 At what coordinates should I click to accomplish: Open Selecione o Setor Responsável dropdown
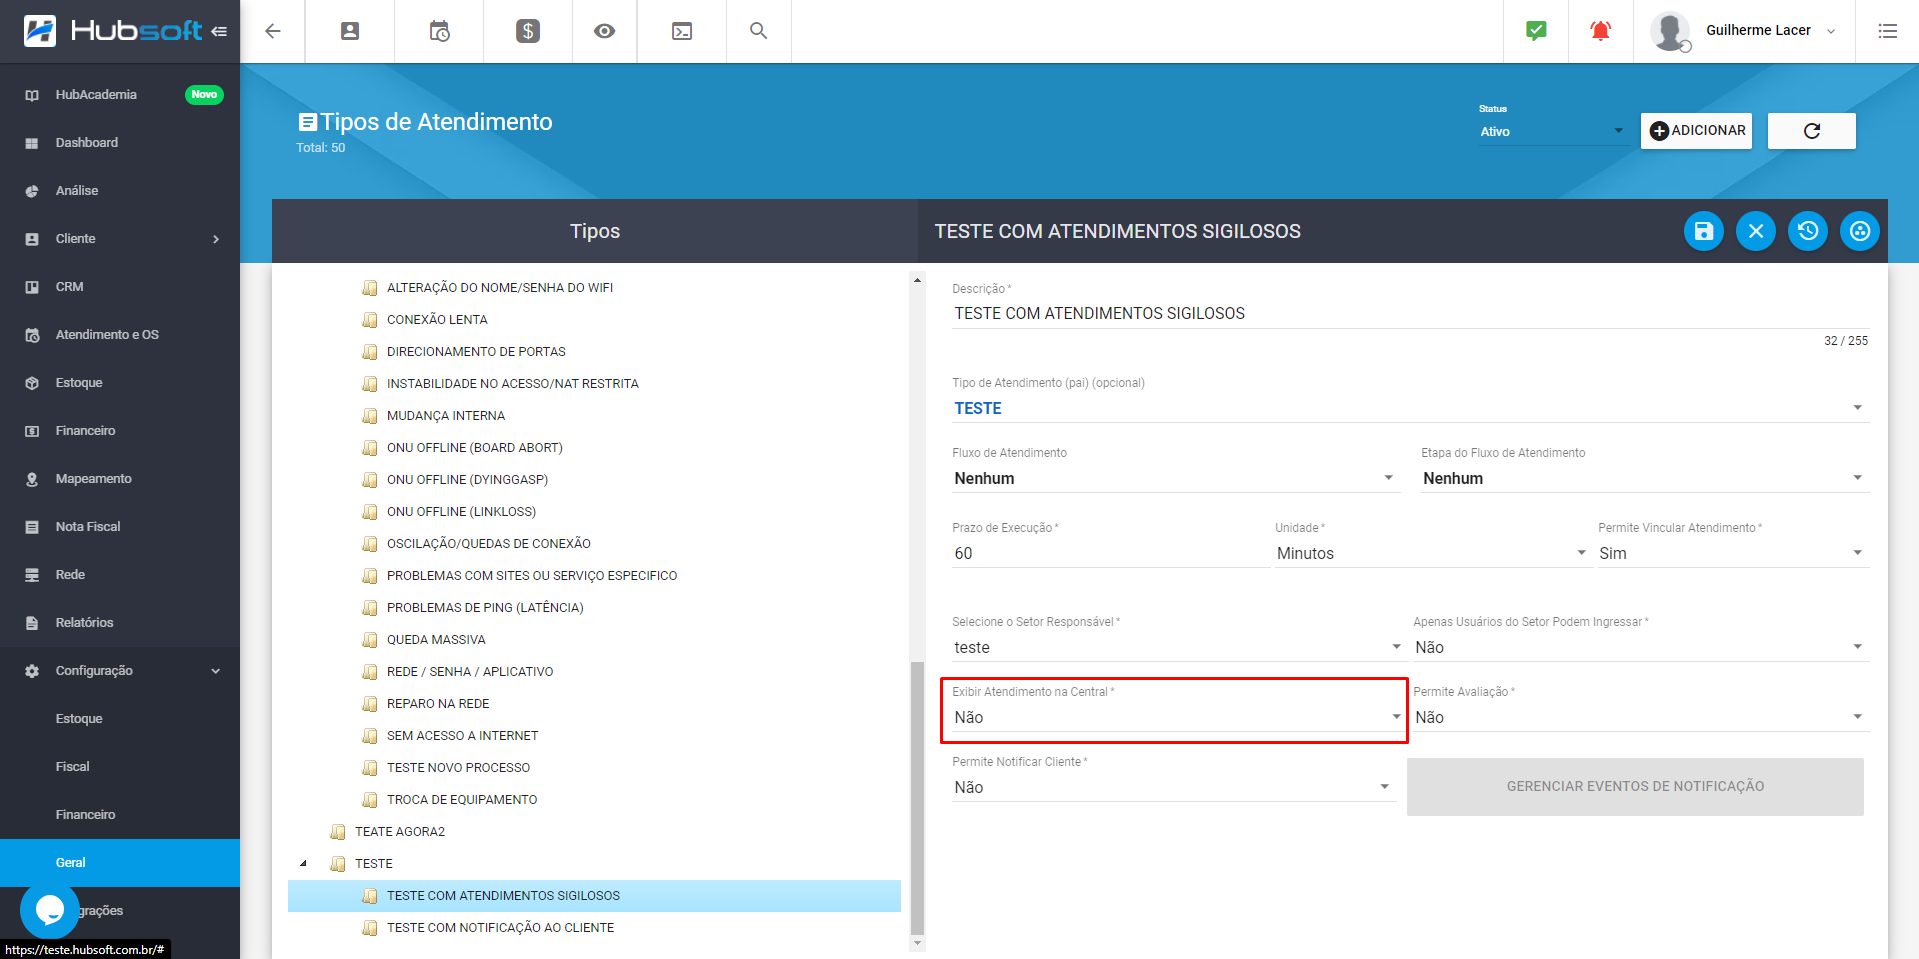[x=1178, y=647]
